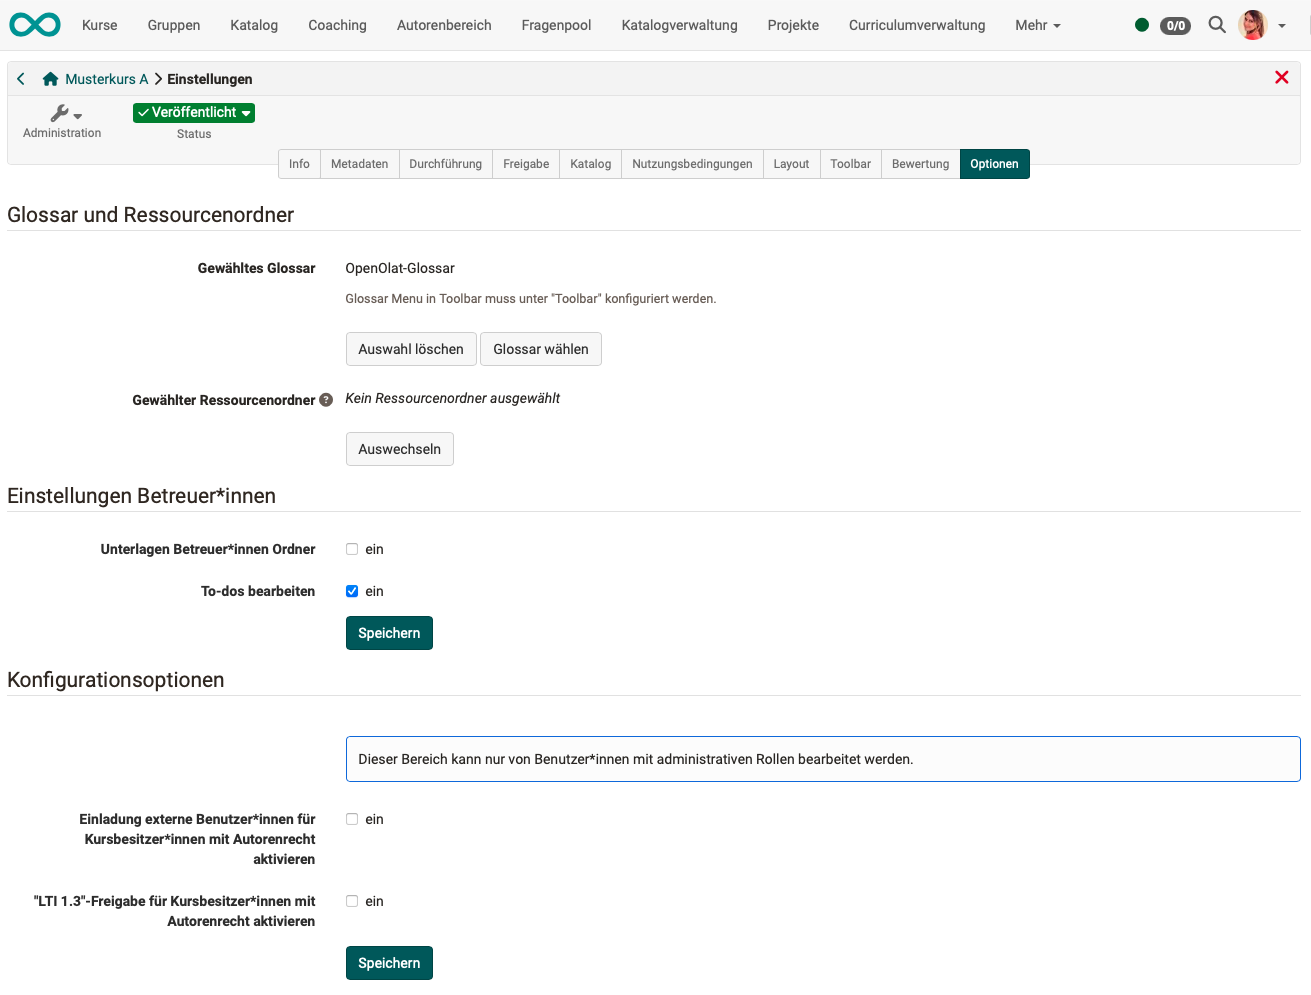Open the Fragenpool menu item
Viewport: 1311px width, 995px height.
click(x=556, y=25)
